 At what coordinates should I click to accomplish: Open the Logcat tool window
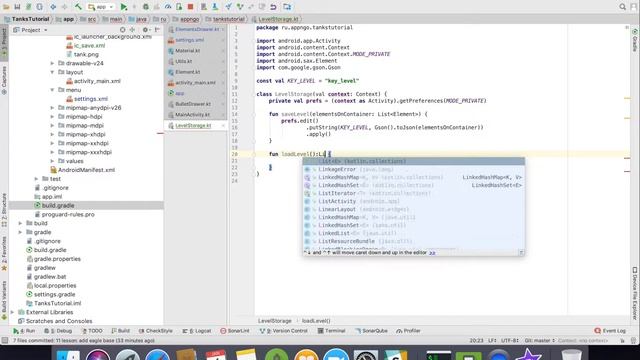[x=197, y=331]
